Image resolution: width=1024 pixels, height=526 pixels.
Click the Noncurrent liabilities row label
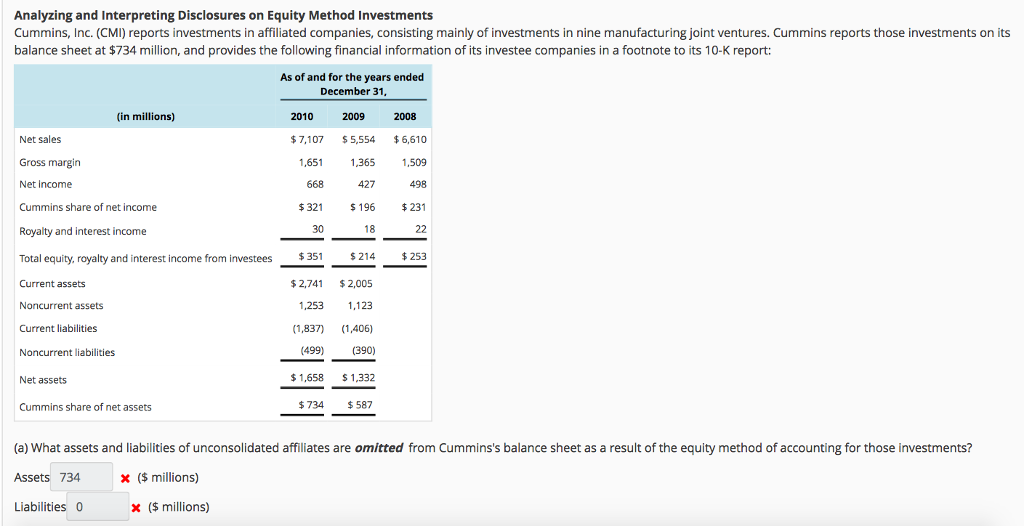pos(67,352)
